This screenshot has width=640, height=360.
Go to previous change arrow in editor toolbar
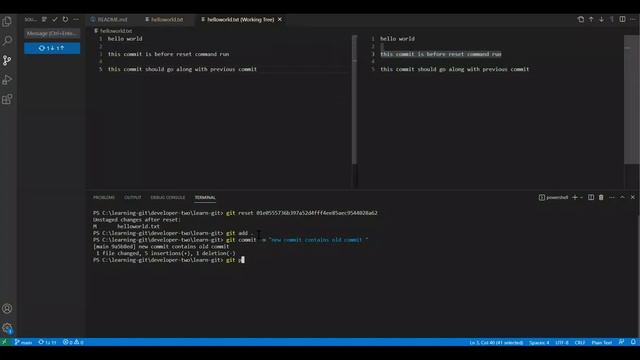click(591, 19)
